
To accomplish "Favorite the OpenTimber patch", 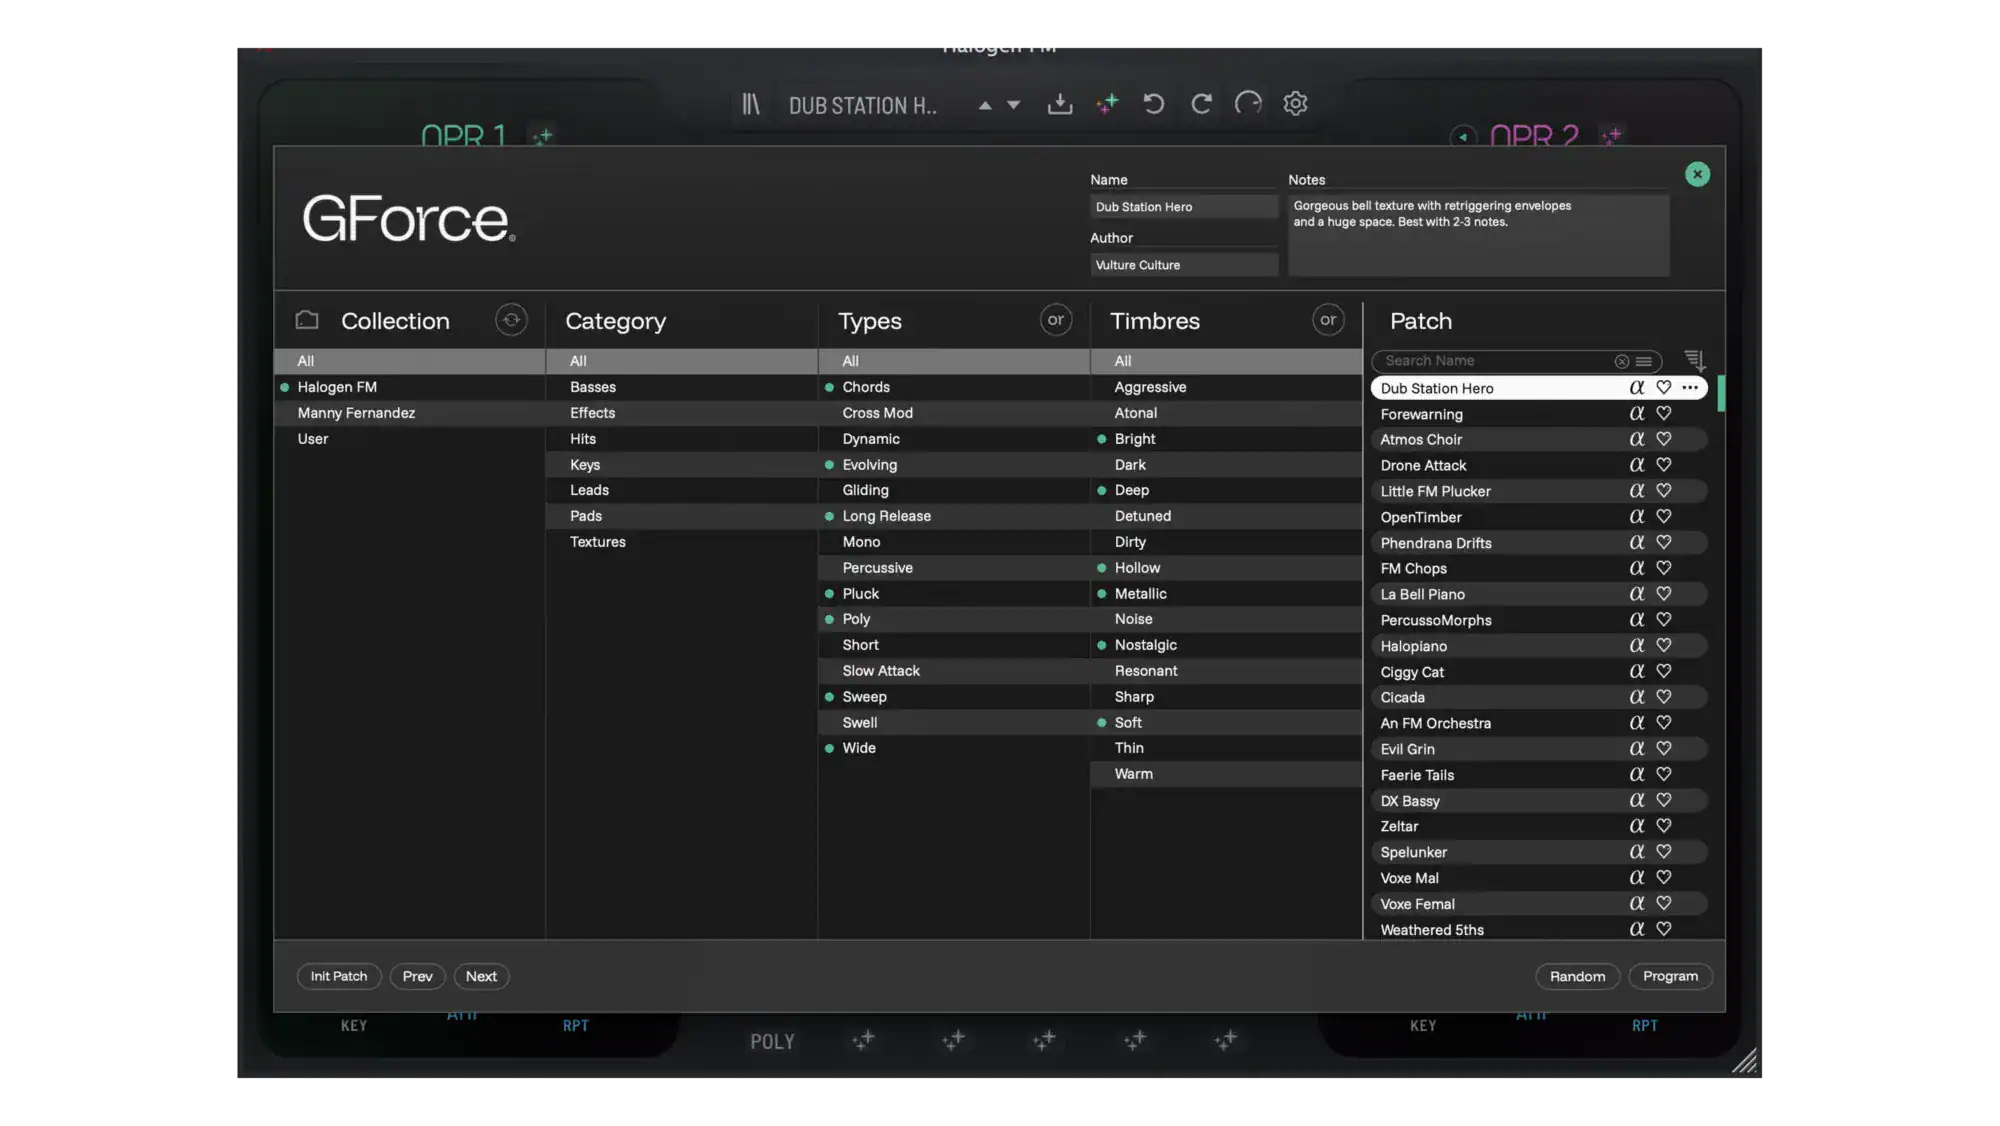I will [1663, 517].
